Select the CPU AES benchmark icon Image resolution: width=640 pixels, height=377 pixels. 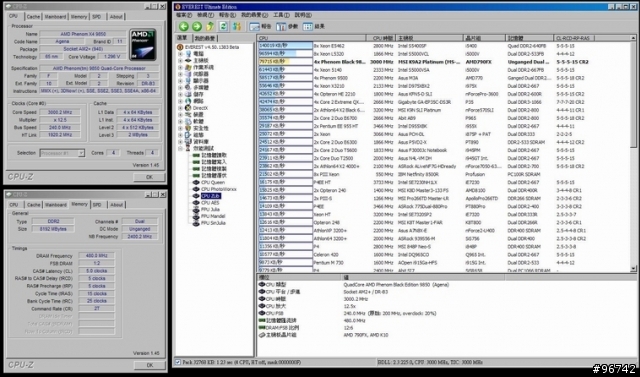(x=196, y=202)
